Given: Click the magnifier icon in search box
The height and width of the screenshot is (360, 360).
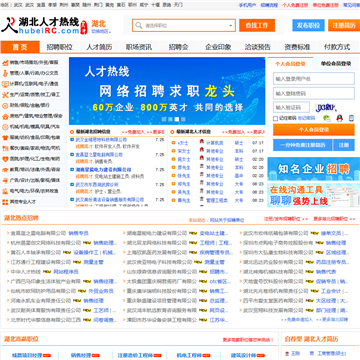Looking at the screenshot, I should click(138, 25).
